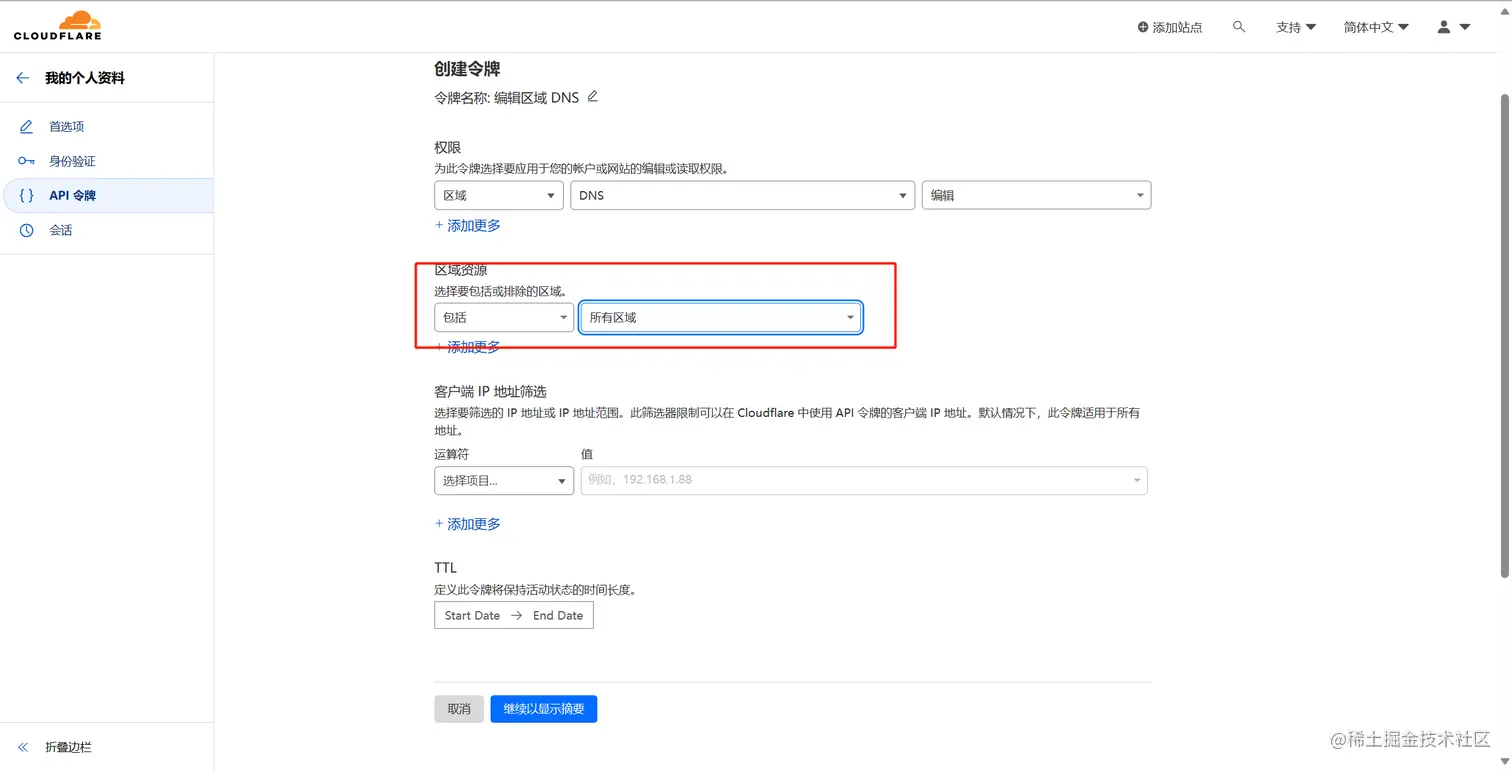Open the 区域 permission scope dropdown
This screenshot has height=771, width=1512.
point(499,195)
